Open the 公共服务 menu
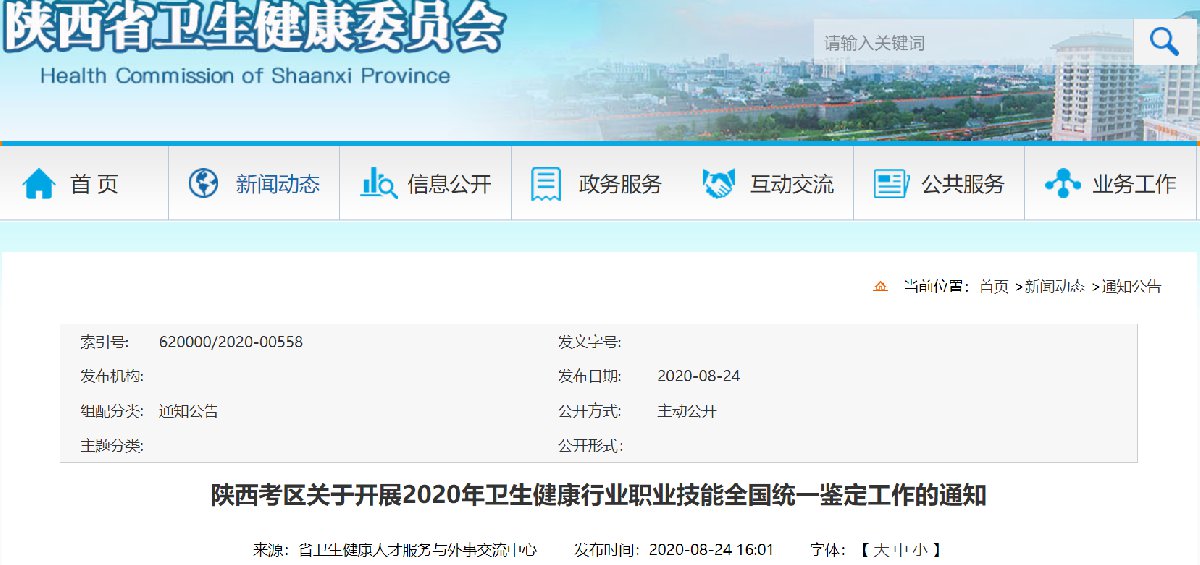 coord(963,184)
